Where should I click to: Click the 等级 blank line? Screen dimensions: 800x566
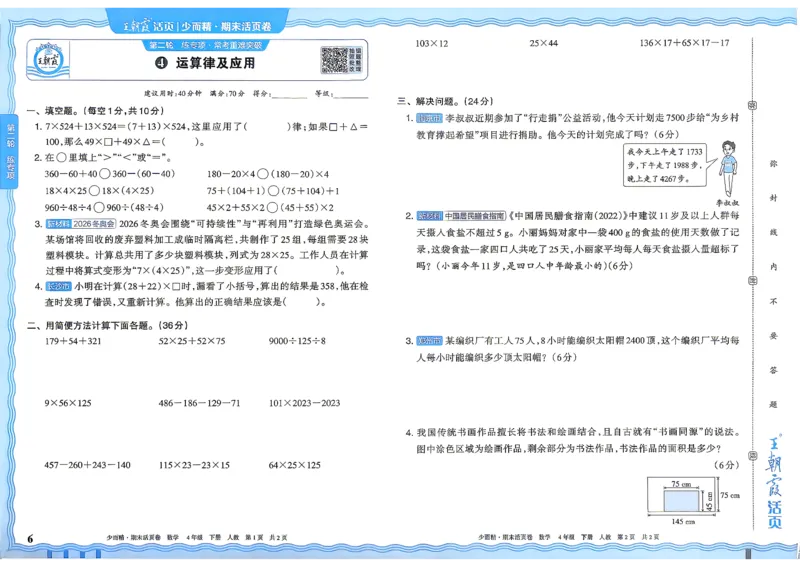pos(349,94)
